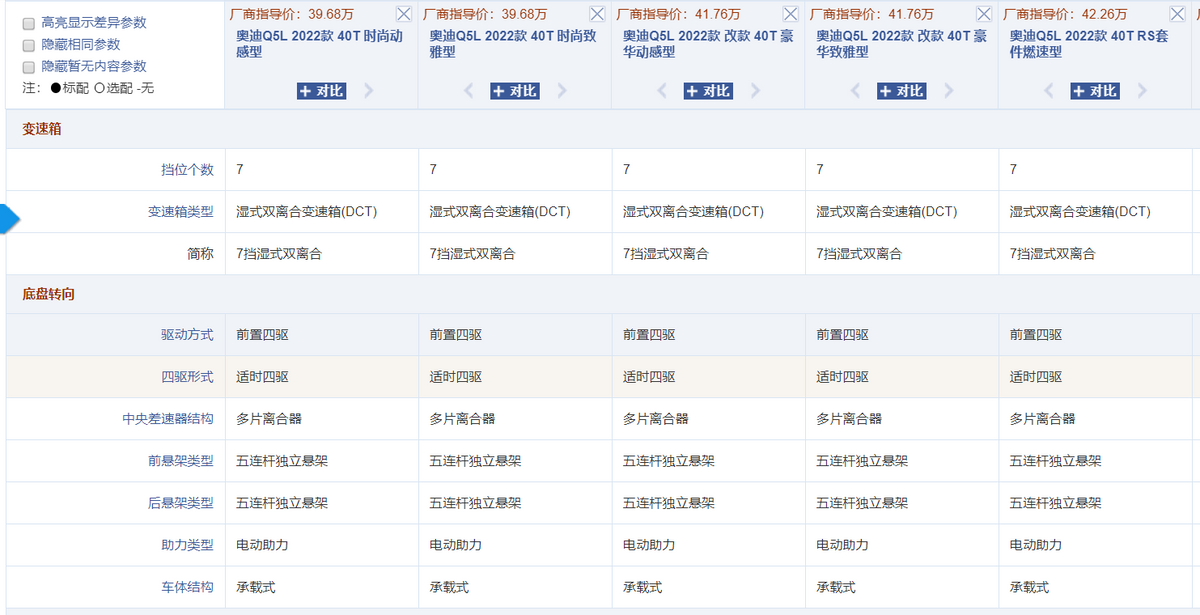
Task: Click 五连杆独立悬架 rear suspension in RS套件燃速型 column
Action: [x=1056, y=504]
